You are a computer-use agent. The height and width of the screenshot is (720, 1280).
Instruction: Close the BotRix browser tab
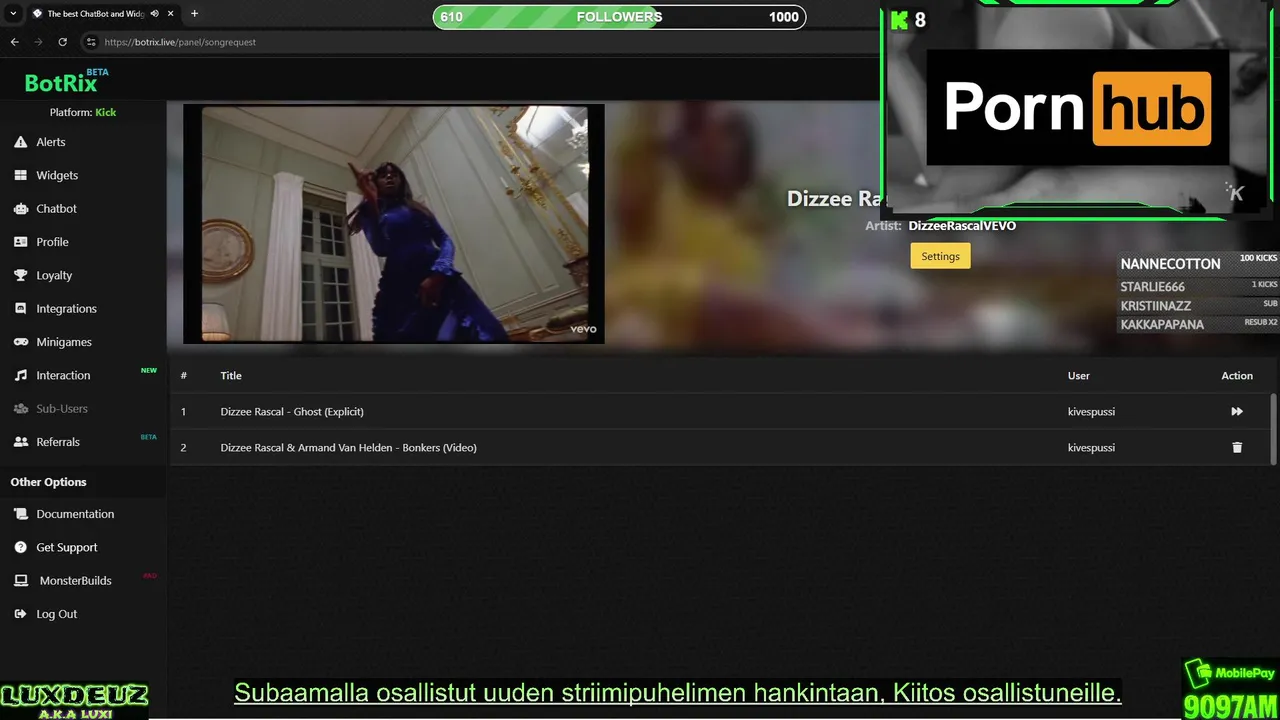point(172,14)
